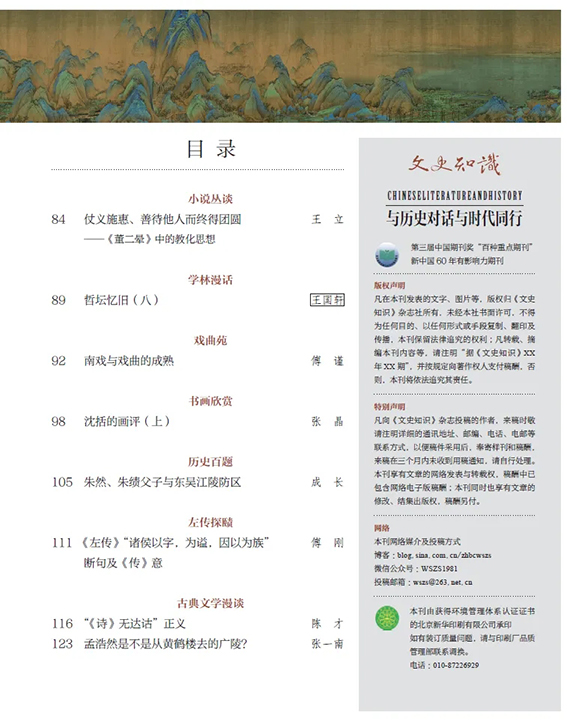The image size is (567, 724).
Task: Click author name 王立
Action: coord(327,219)
